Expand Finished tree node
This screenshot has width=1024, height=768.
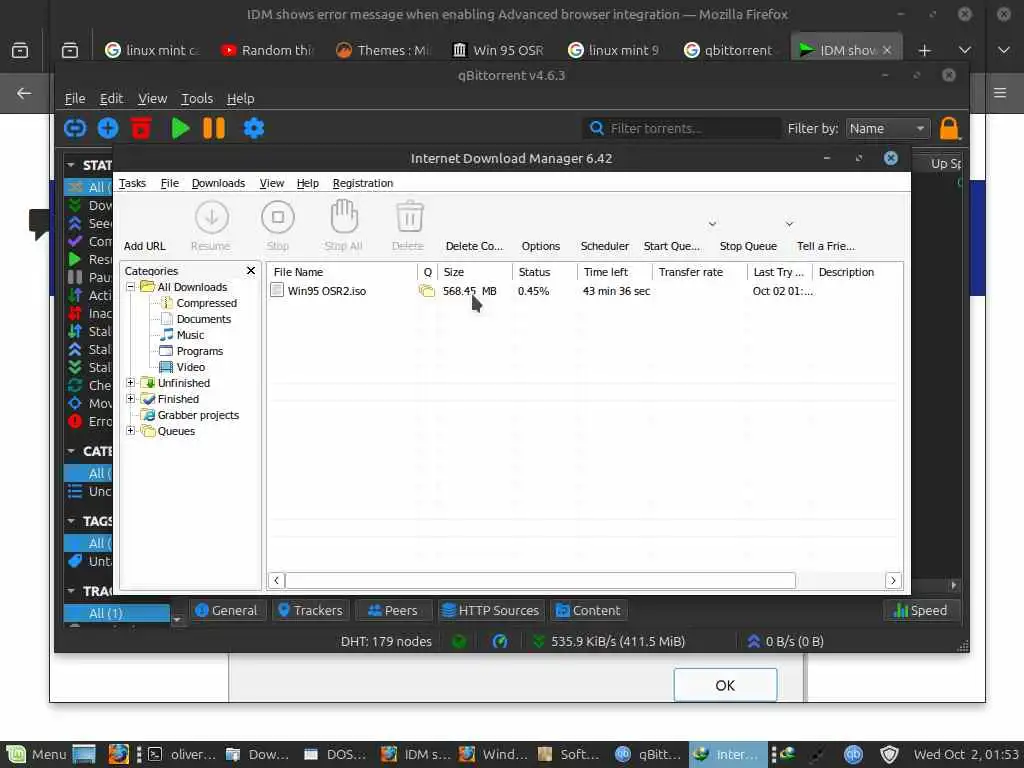131,398
